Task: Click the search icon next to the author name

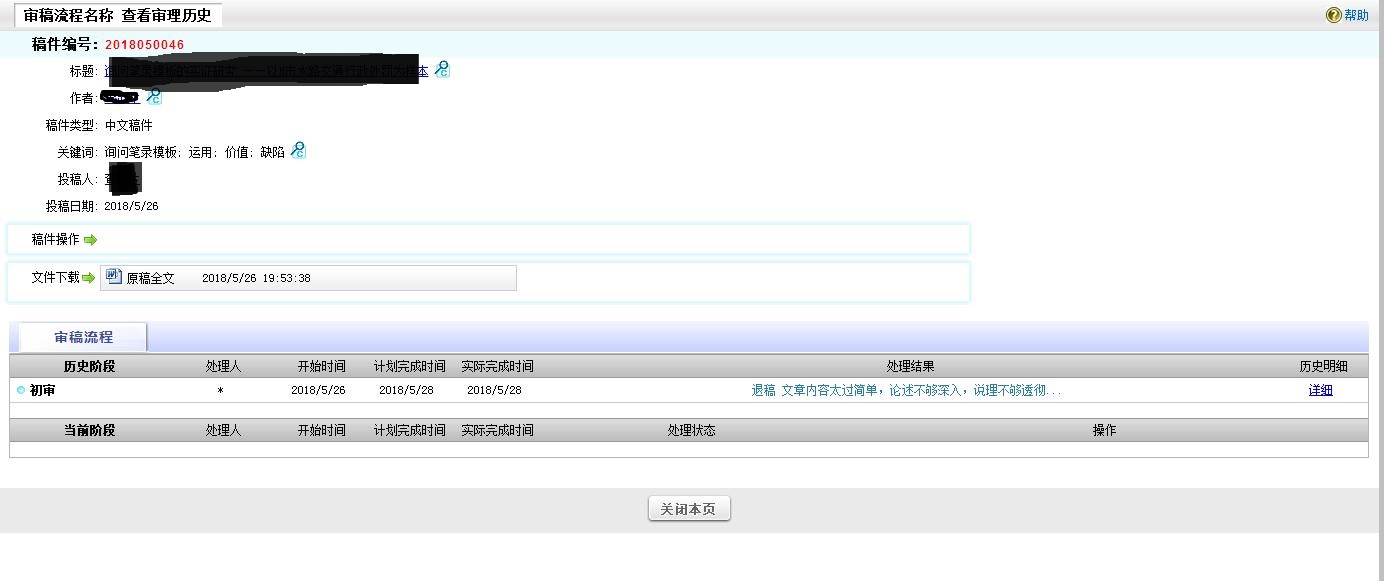Action: (x=154, y=97)
